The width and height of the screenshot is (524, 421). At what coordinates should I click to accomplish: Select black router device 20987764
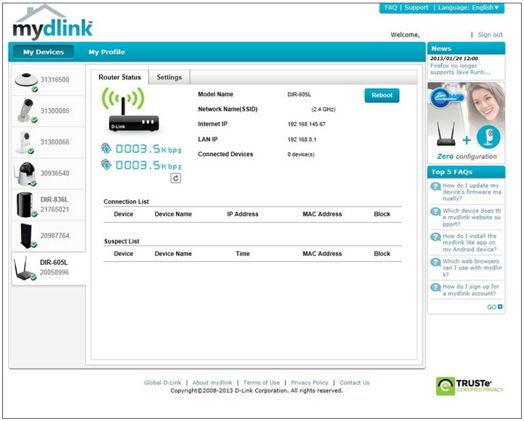click(48, 236)
